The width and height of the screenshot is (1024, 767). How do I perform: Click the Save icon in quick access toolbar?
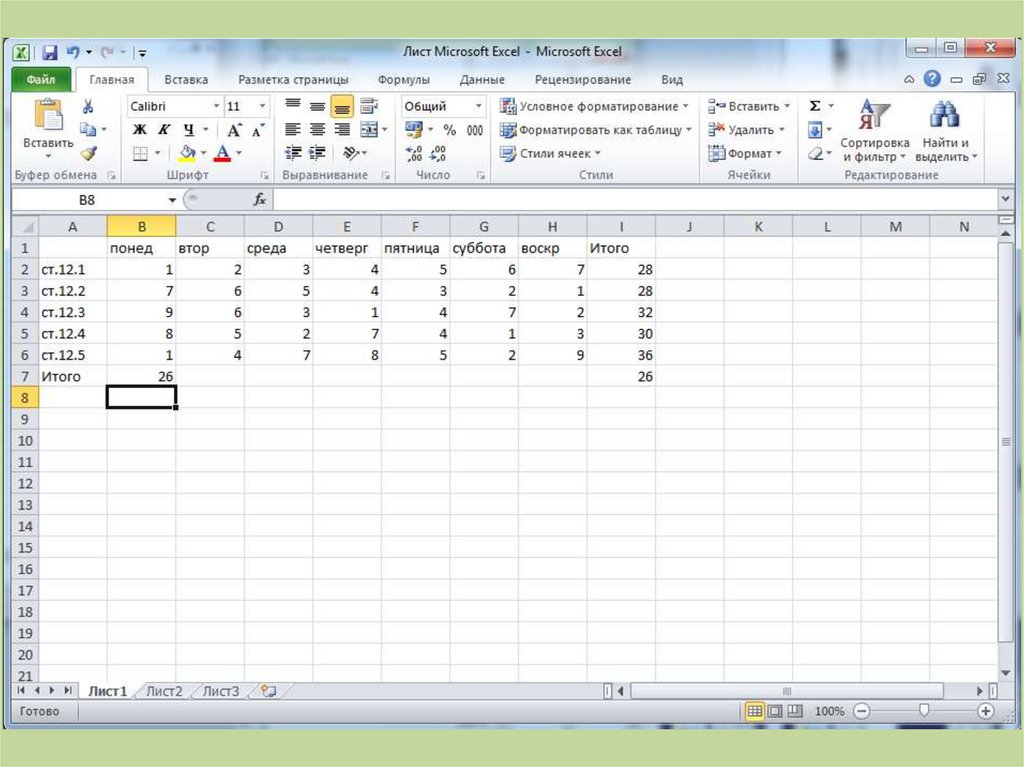[x=50, y=52]
